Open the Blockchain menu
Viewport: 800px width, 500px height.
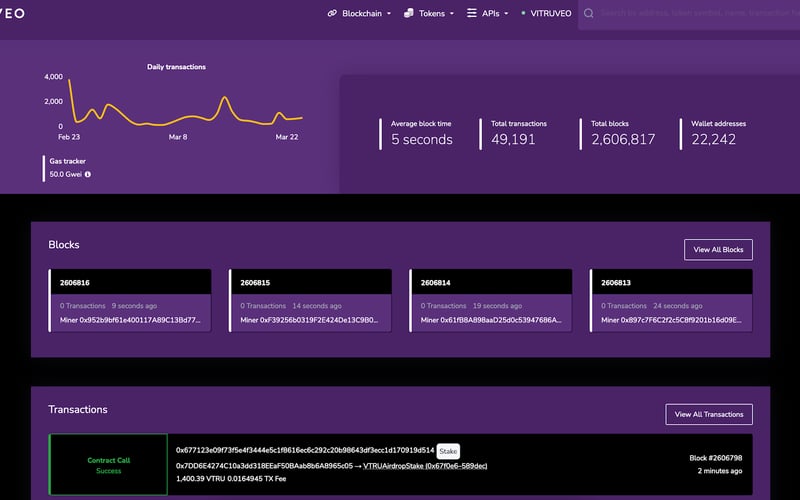pyautogui.click(x=359, y=13)
